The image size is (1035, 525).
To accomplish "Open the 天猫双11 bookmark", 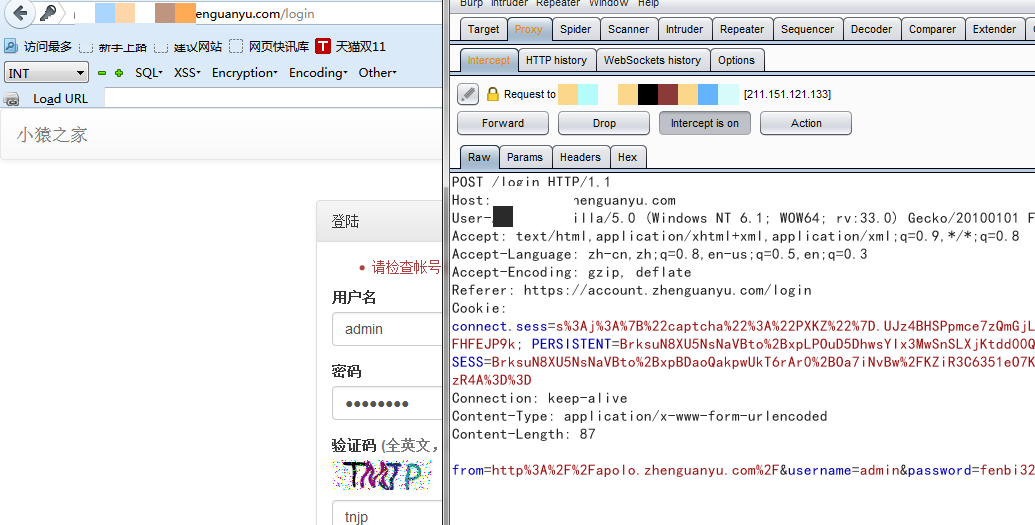I will [x=360, y=46].
